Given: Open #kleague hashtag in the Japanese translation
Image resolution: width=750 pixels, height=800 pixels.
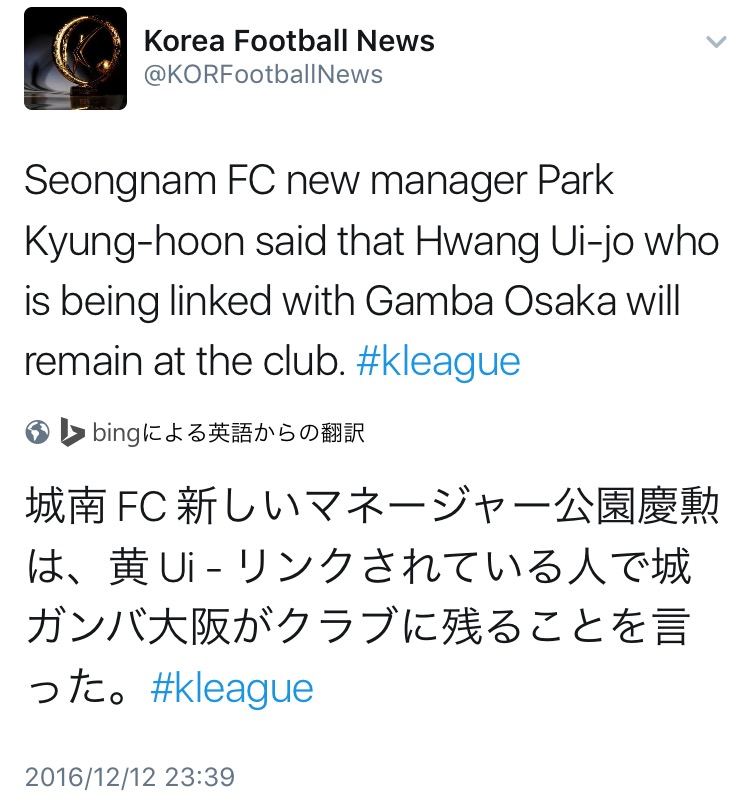Looking at the screenshot, I should point(232,689).
